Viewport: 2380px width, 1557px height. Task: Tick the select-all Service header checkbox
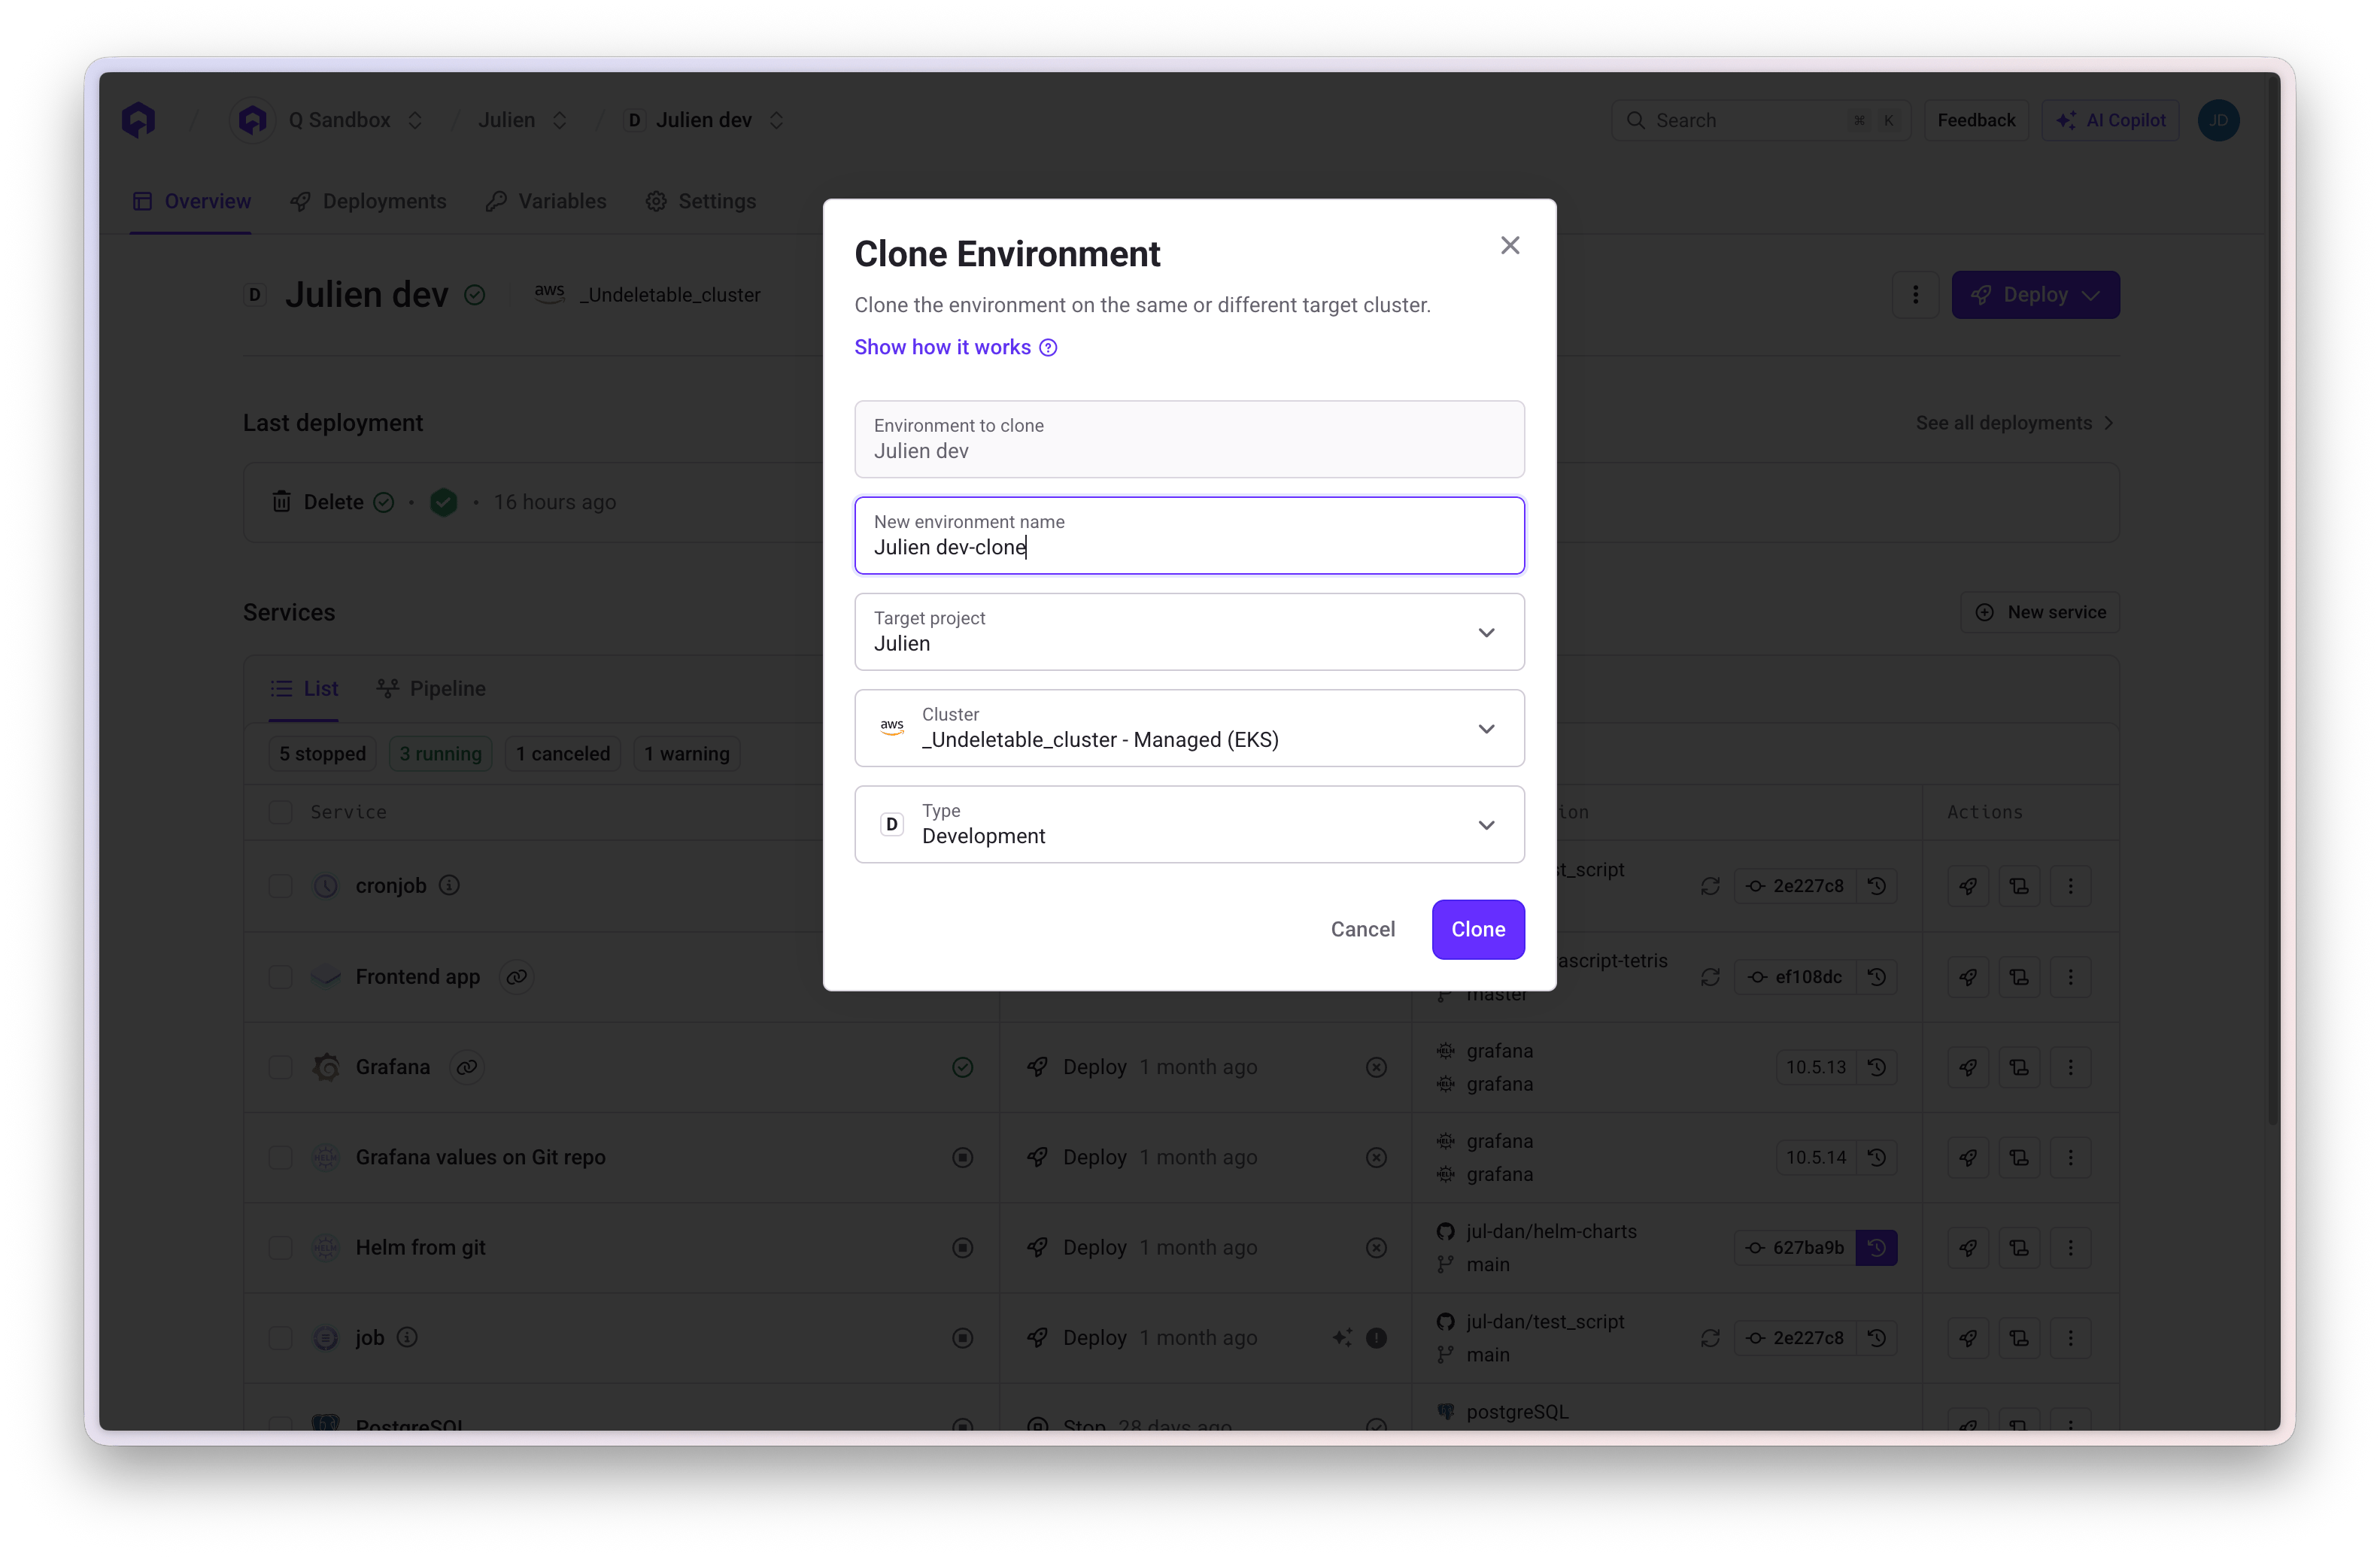(x=281, y=812)
